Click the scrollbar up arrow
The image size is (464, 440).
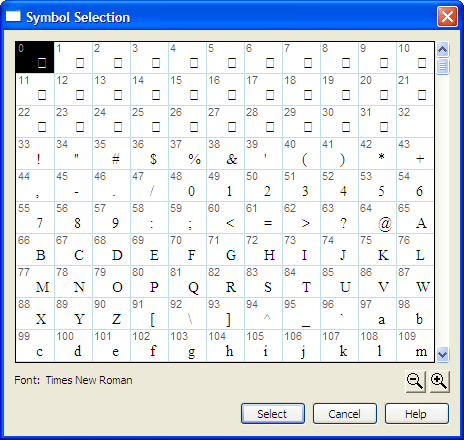coord(443,50)
